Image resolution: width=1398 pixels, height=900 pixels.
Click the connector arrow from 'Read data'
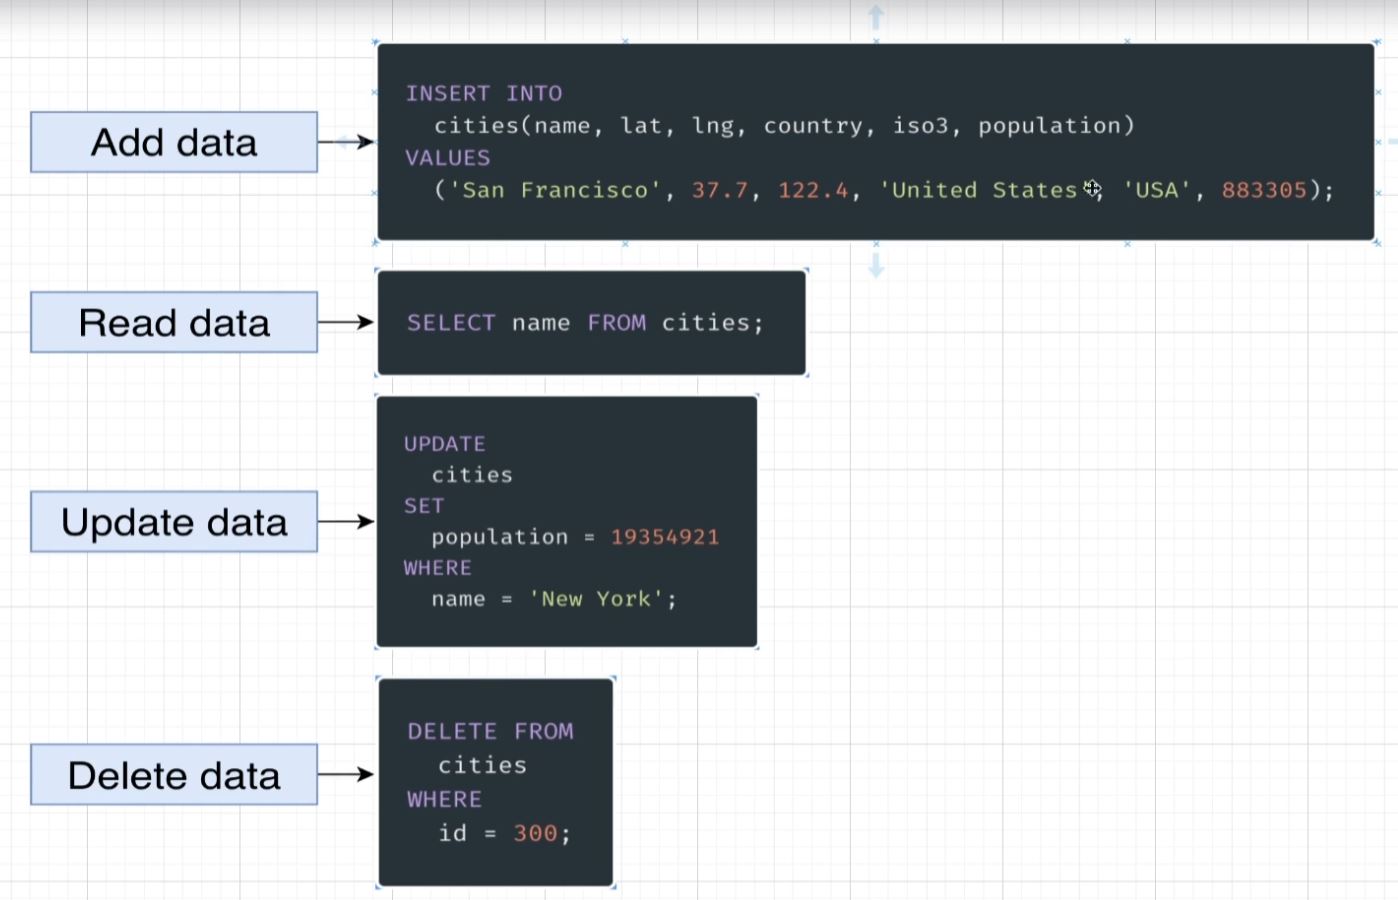pos(346,322)
